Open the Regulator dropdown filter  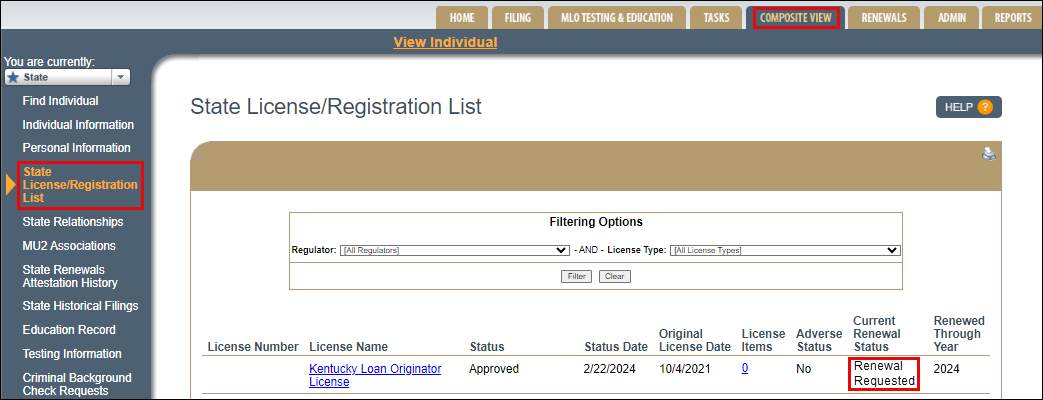(454, 250)
